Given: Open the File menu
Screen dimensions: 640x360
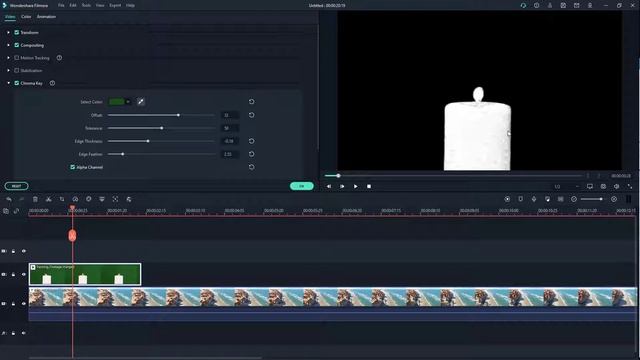Looking at the screenshot, I should pyautogui.click(x=61, y=5).
